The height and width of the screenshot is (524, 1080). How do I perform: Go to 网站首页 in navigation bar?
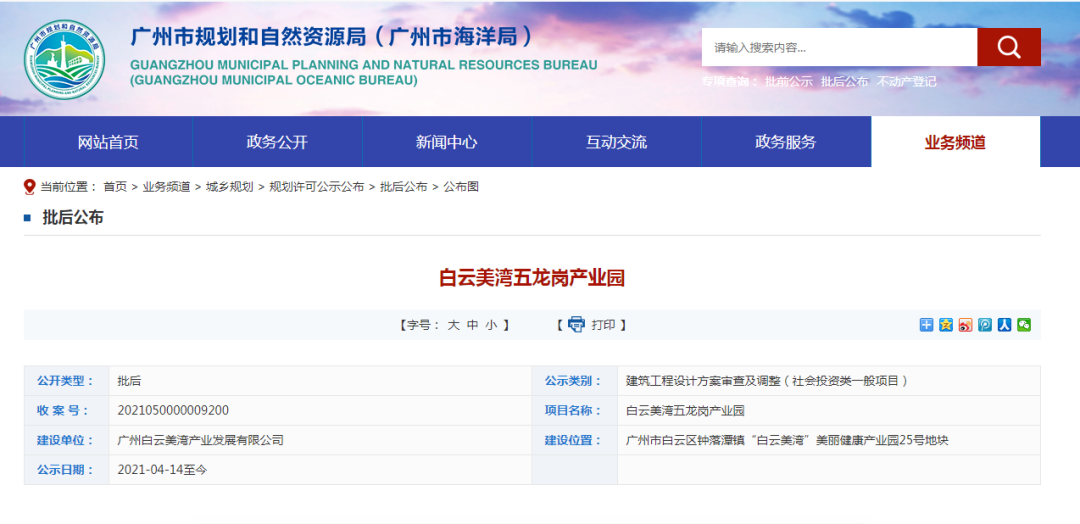[108, 142]
